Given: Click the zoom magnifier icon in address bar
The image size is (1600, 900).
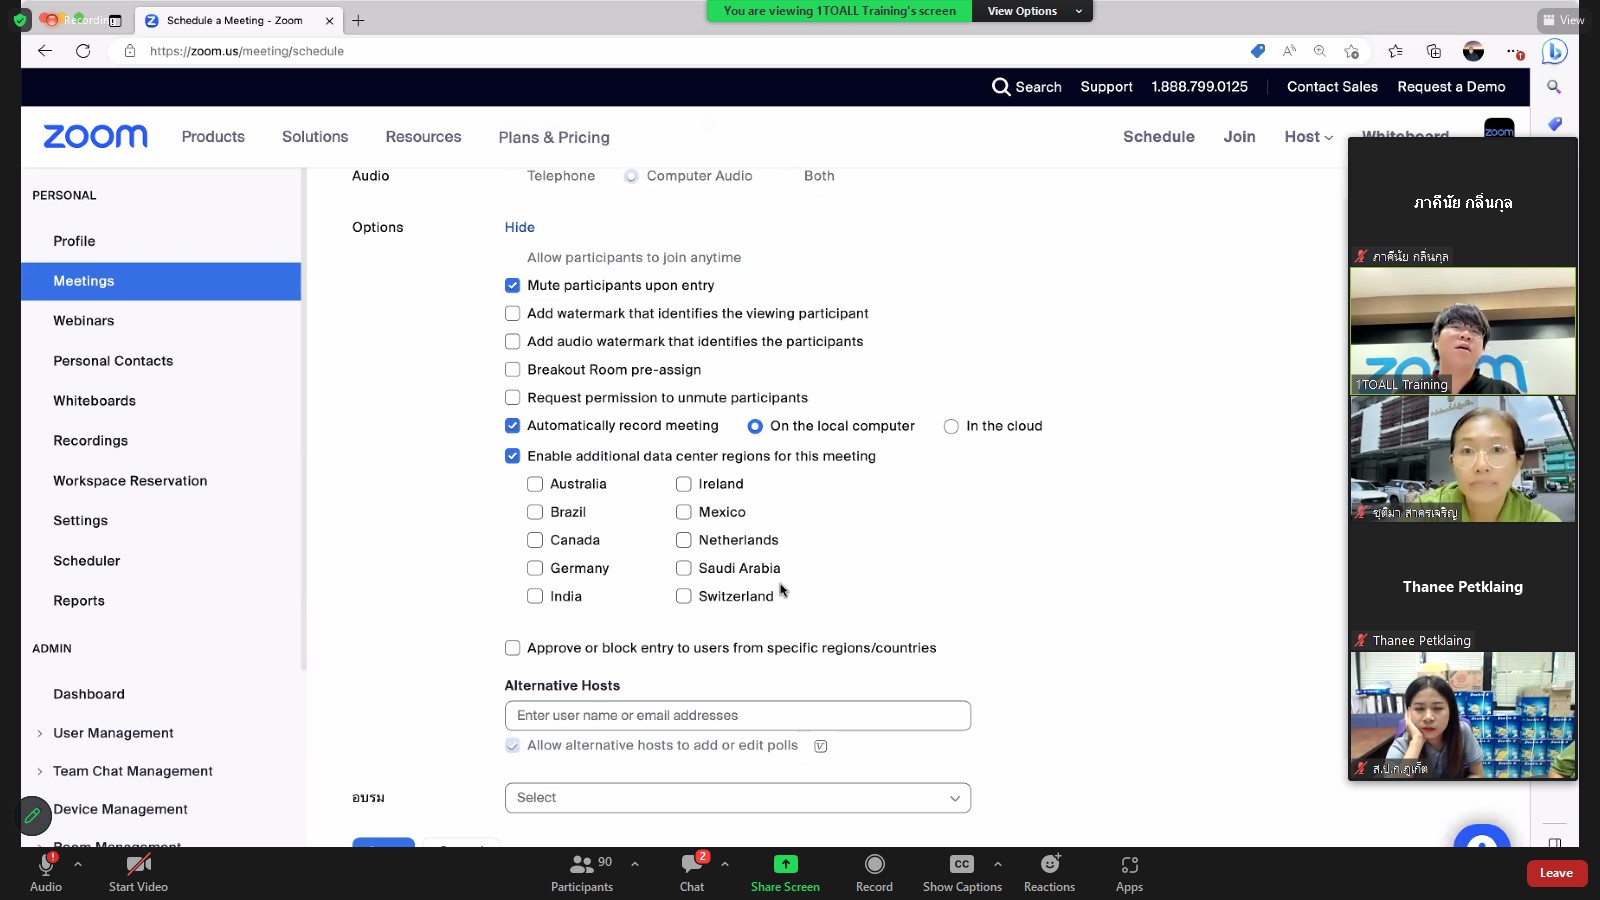Looking at the screenshot, I should 1320,51.
